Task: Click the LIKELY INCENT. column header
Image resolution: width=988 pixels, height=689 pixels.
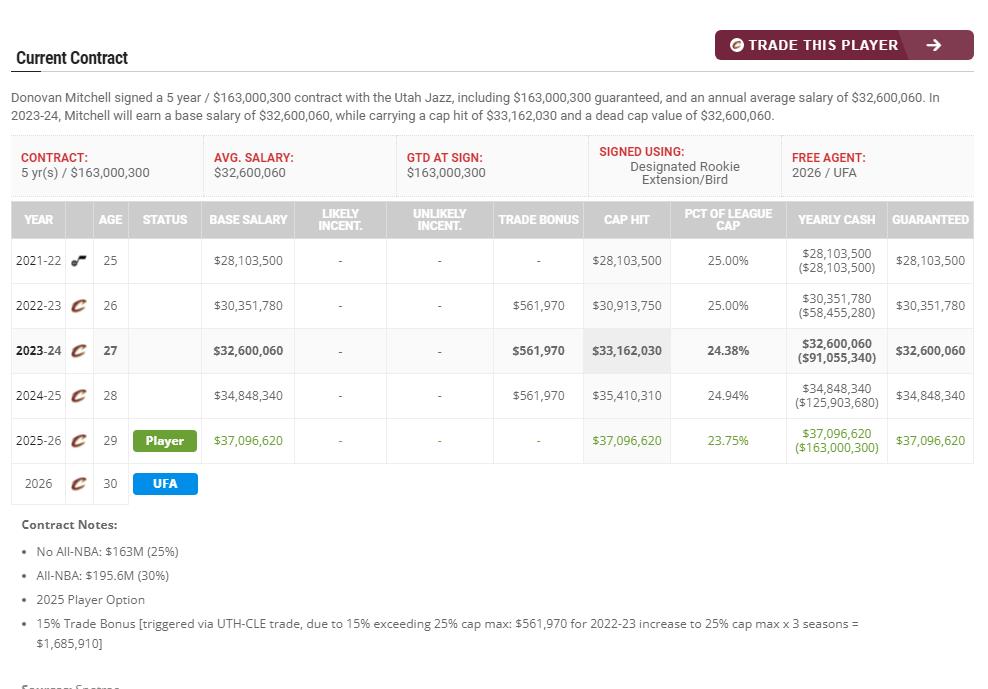Action: (x=340, y=219)
